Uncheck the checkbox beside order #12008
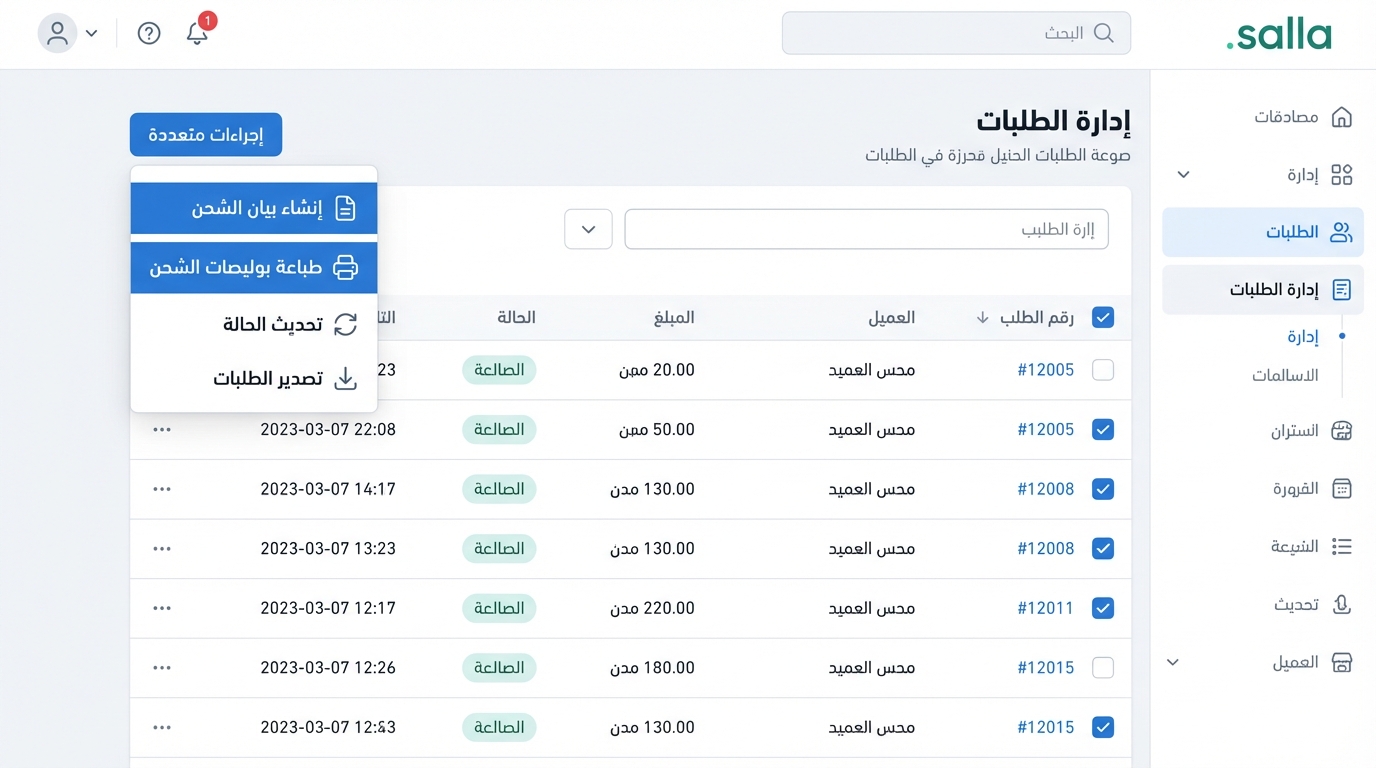1376x768 pixels. [x=1103, y=489]
